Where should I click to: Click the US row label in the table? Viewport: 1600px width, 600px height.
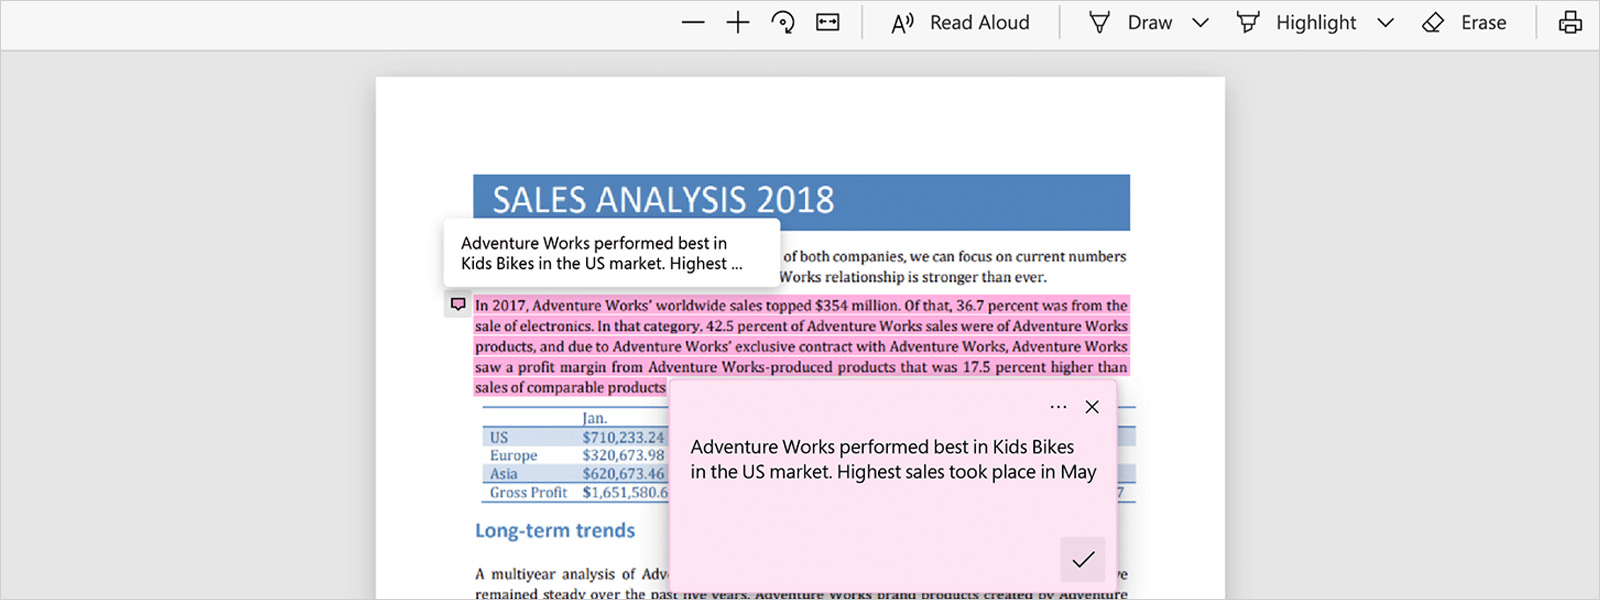(x=499, y=437)
